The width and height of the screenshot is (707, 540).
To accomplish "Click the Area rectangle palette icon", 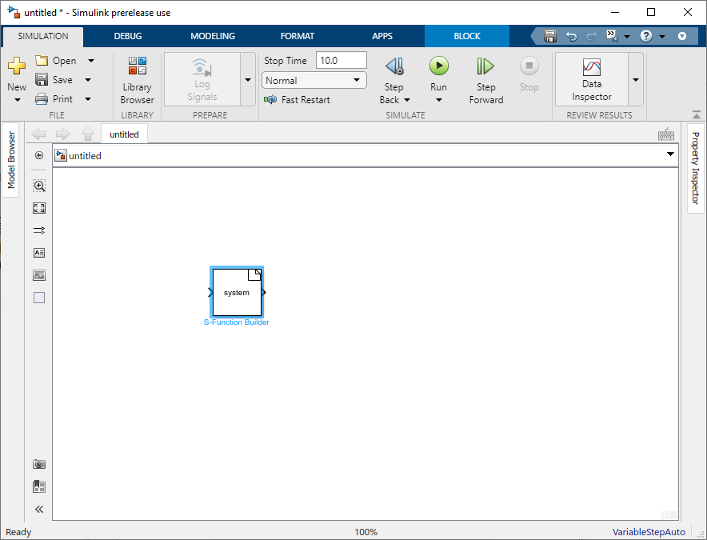I will [x=39, y=297].
